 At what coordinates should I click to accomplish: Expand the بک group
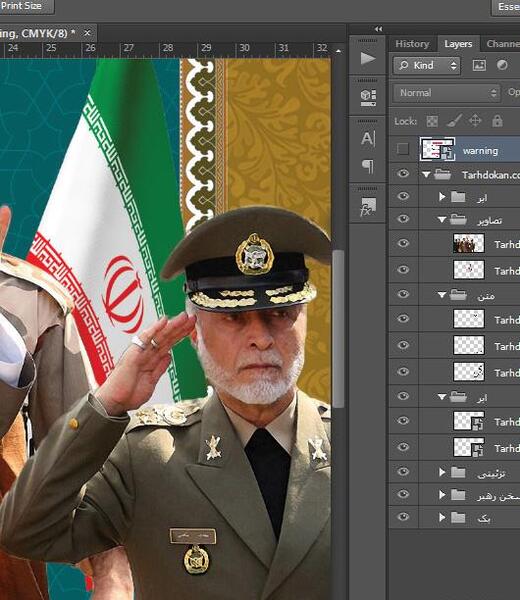click(442, 518)
